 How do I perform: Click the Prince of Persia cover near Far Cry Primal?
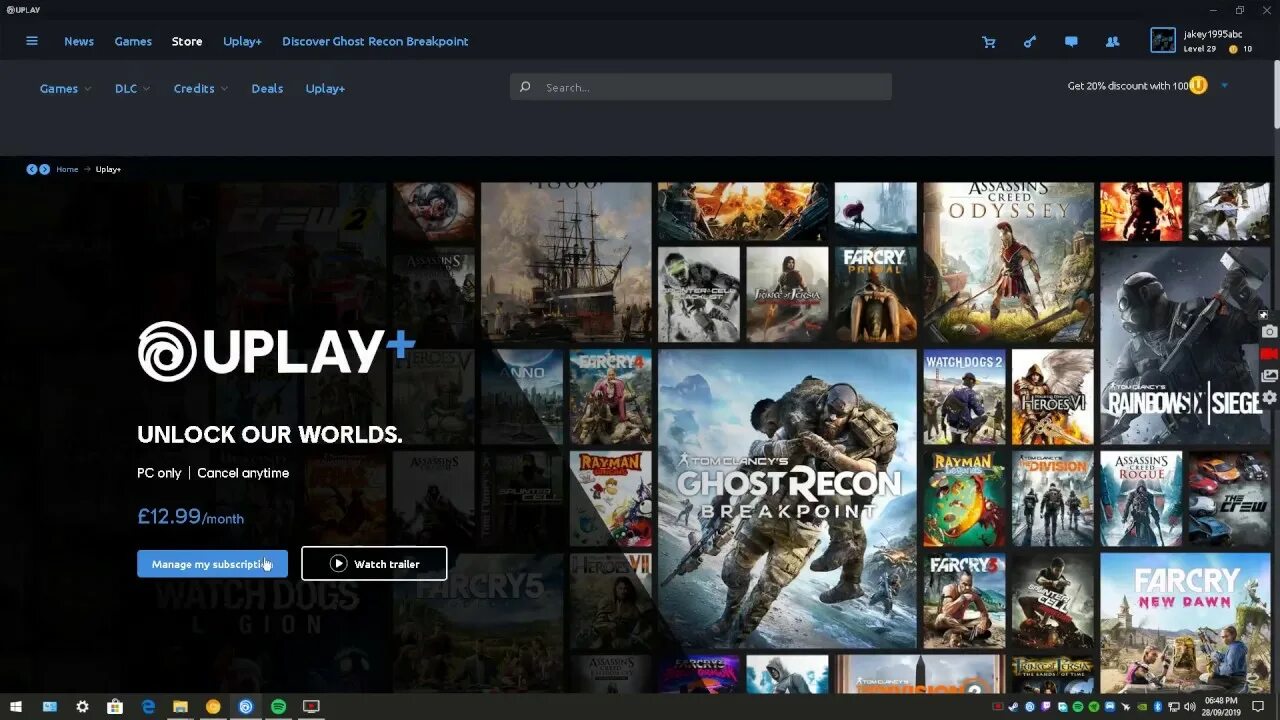787,295
